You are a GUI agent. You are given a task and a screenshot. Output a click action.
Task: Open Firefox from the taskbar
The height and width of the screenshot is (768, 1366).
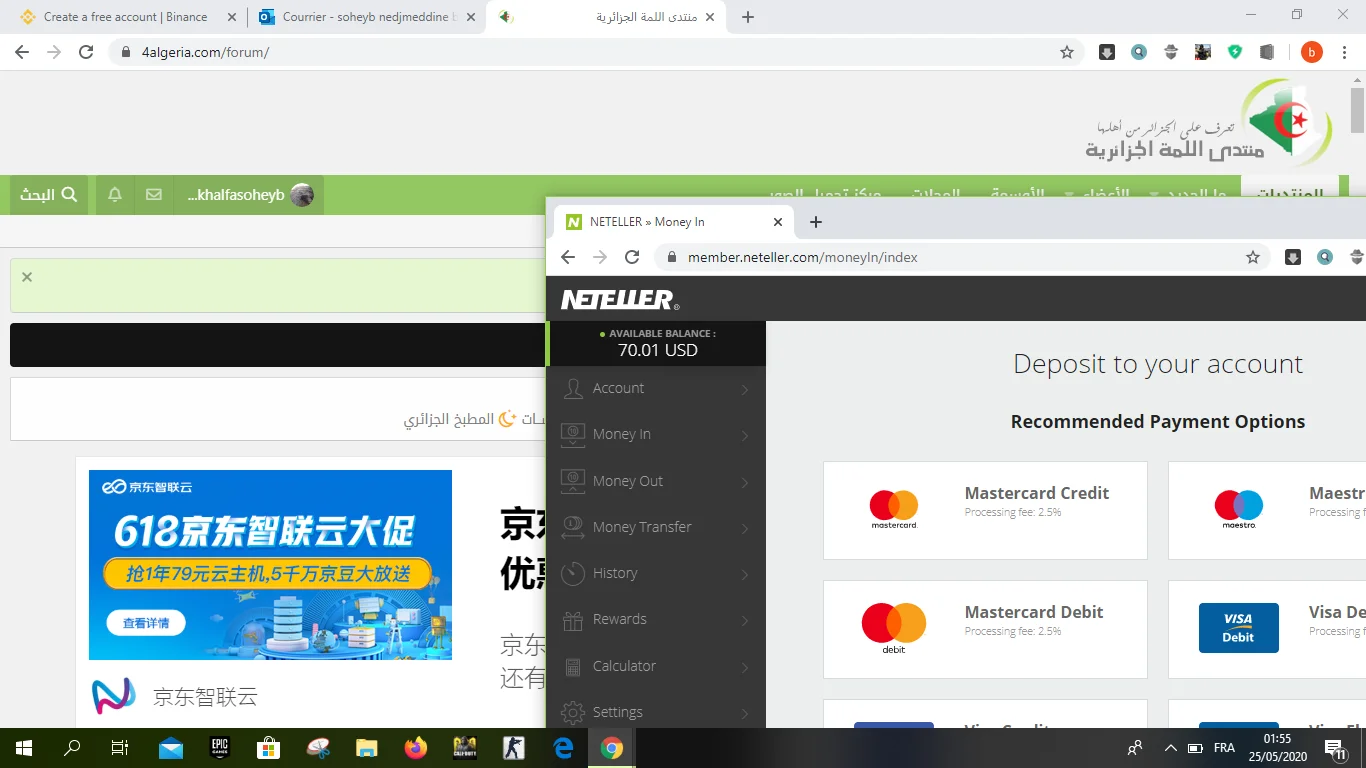tap(415, 748)
